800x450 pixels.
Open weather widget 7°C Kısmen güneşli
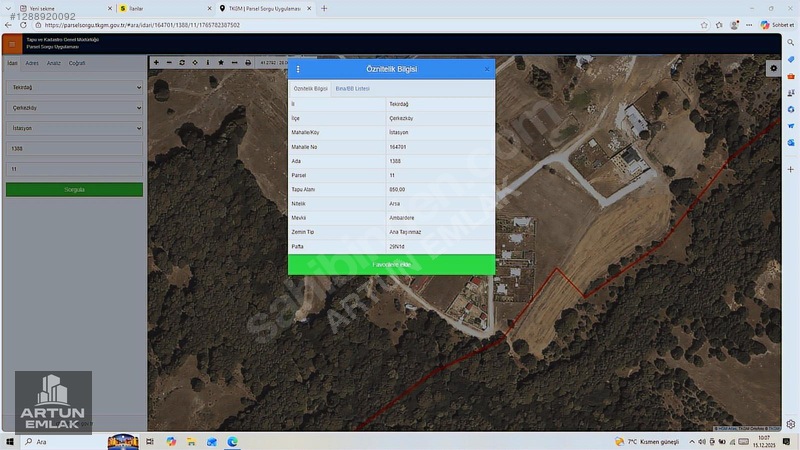pos(647,441)
